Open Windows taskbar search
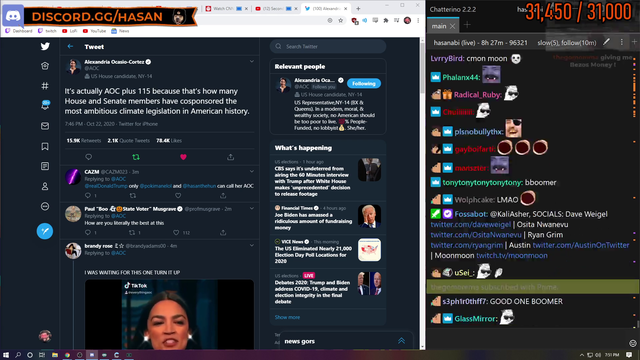This screenshot has height=360, width=640. [18, 355]
